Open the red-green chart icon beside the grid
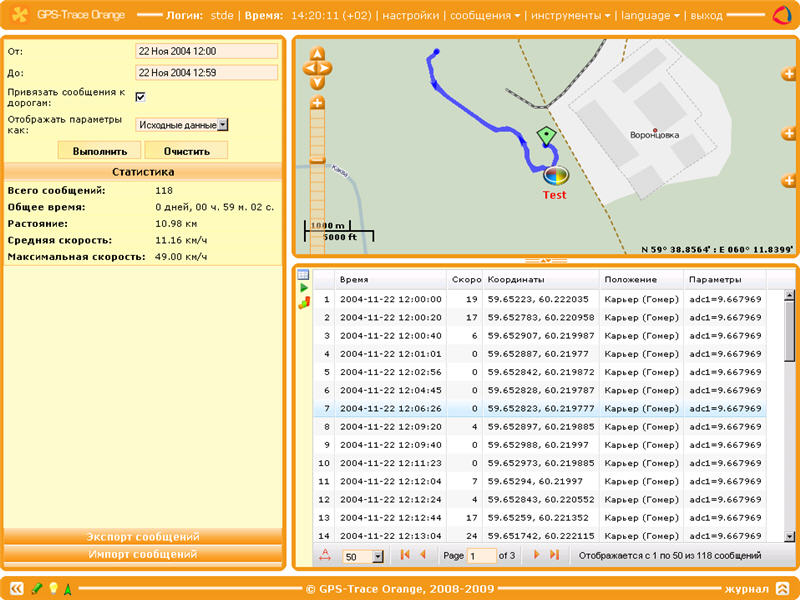800x600 pixels. click(304, 303)
